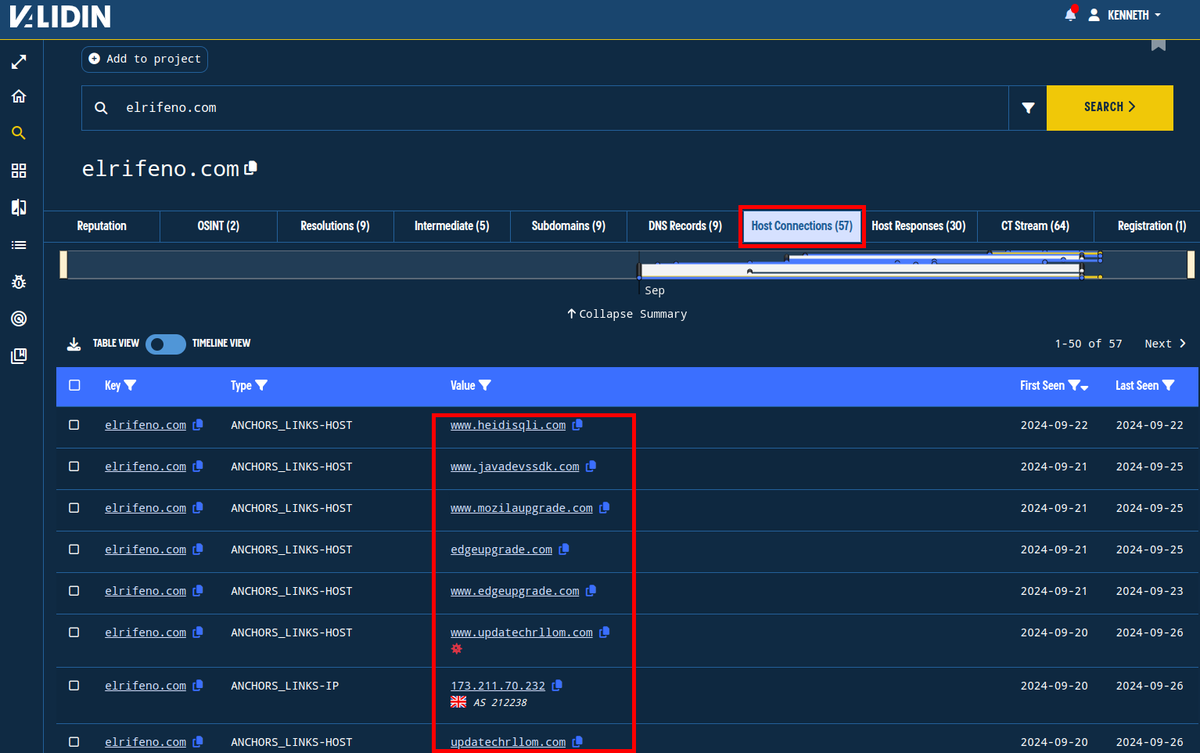This screenshot has height=753, width=1200.
Task: Check the www.heidisqli.com row checkbox
Action: tap(74, 425)
